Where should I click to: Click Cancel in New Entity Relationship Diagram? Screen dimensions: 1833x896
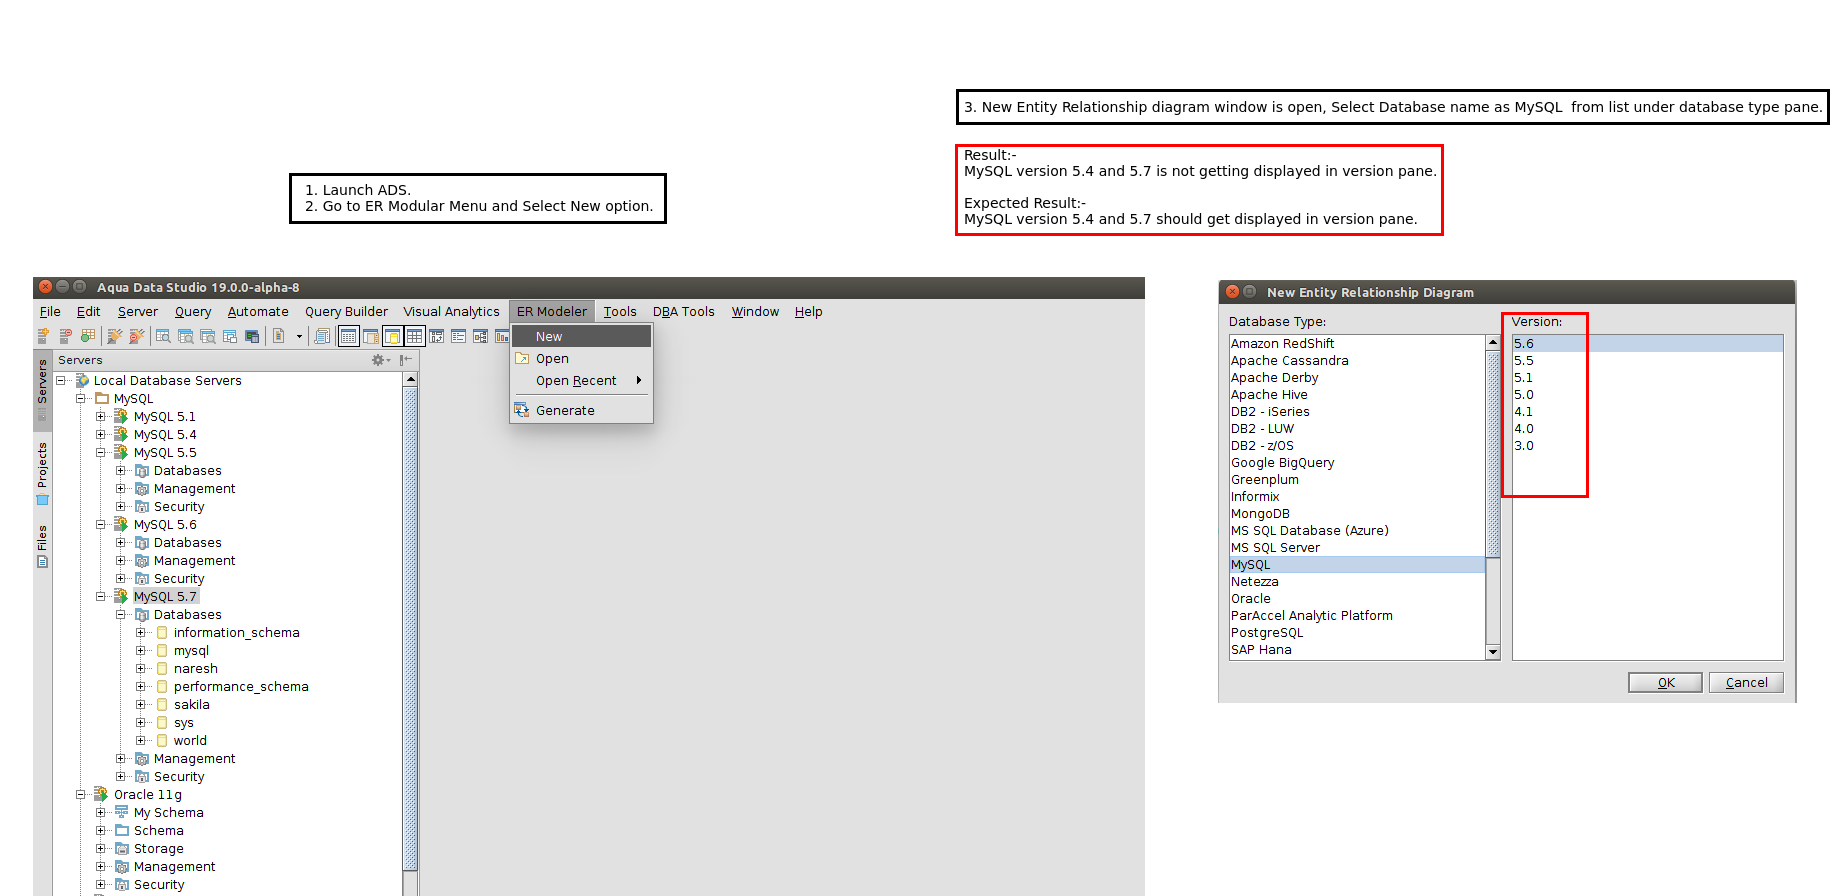tap(1746, 683)
